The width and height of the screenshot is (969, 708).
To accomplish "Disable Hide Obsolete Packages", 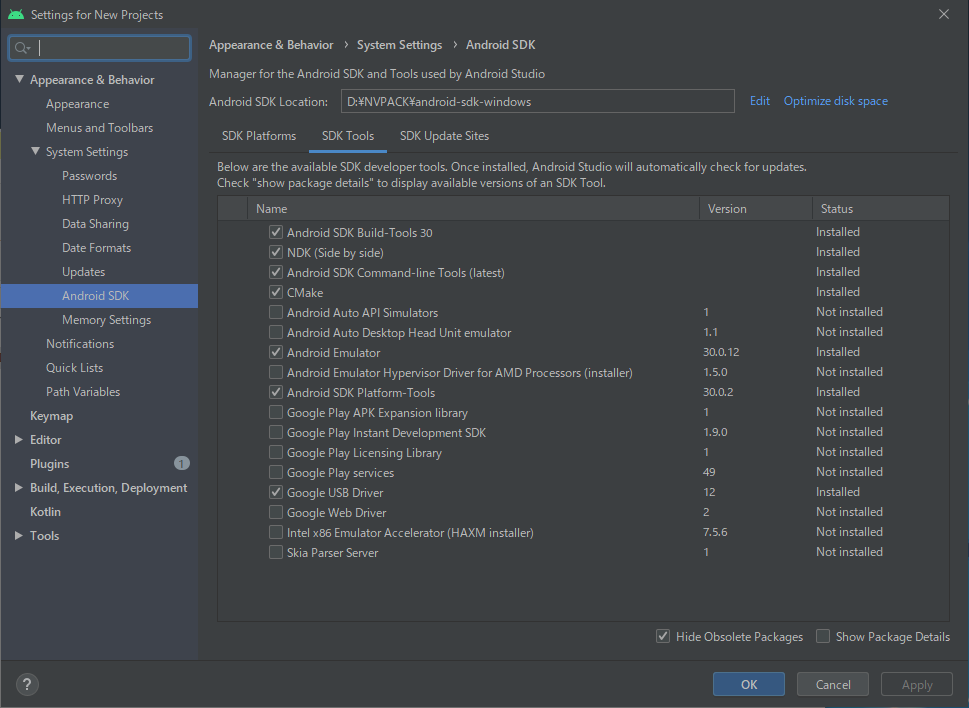I will click(662, 636).
